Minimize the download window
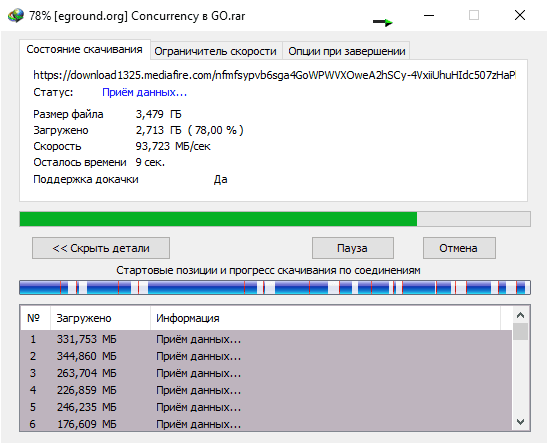547x443 pixels. 429,15
